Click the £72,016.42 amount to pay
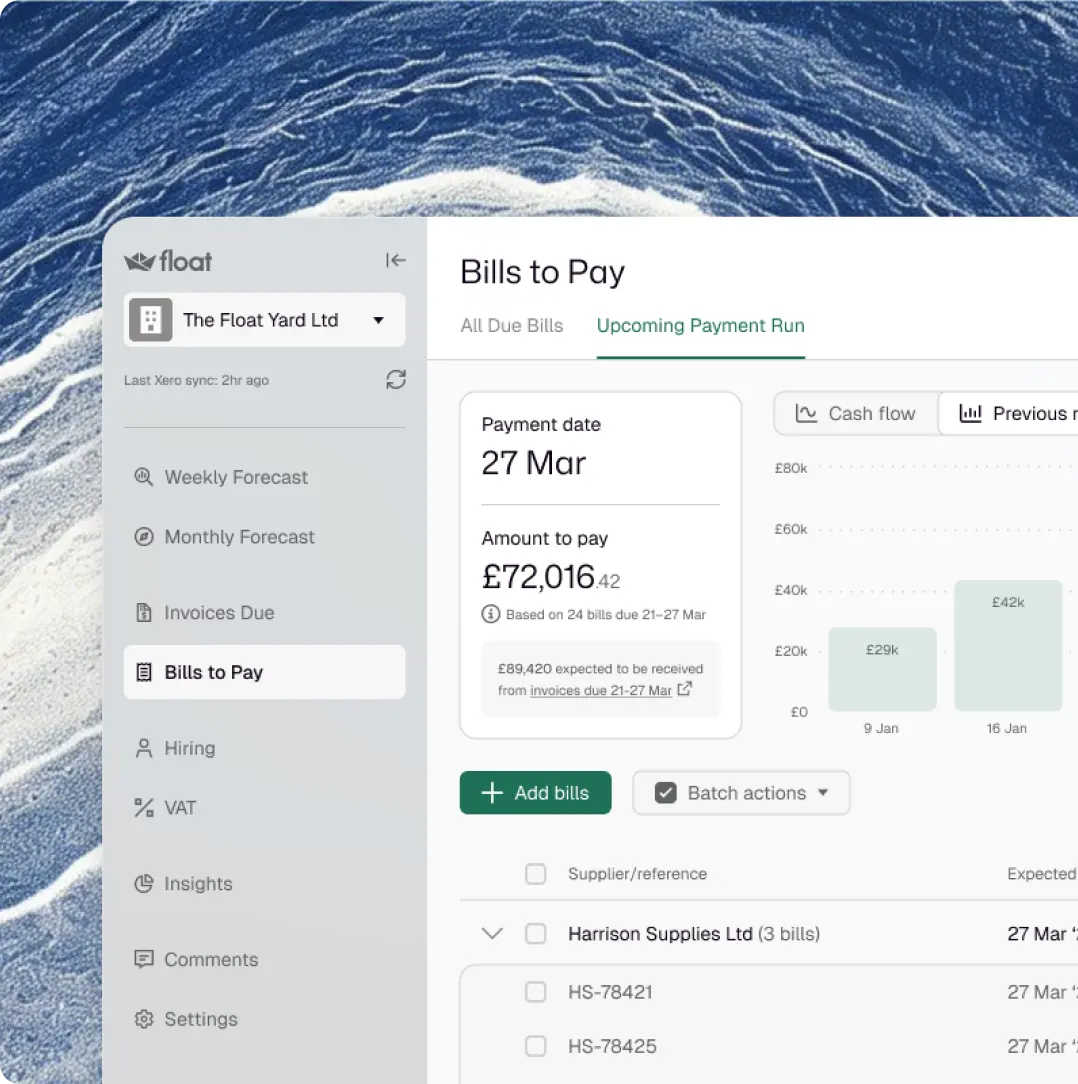 coord(550,577)
